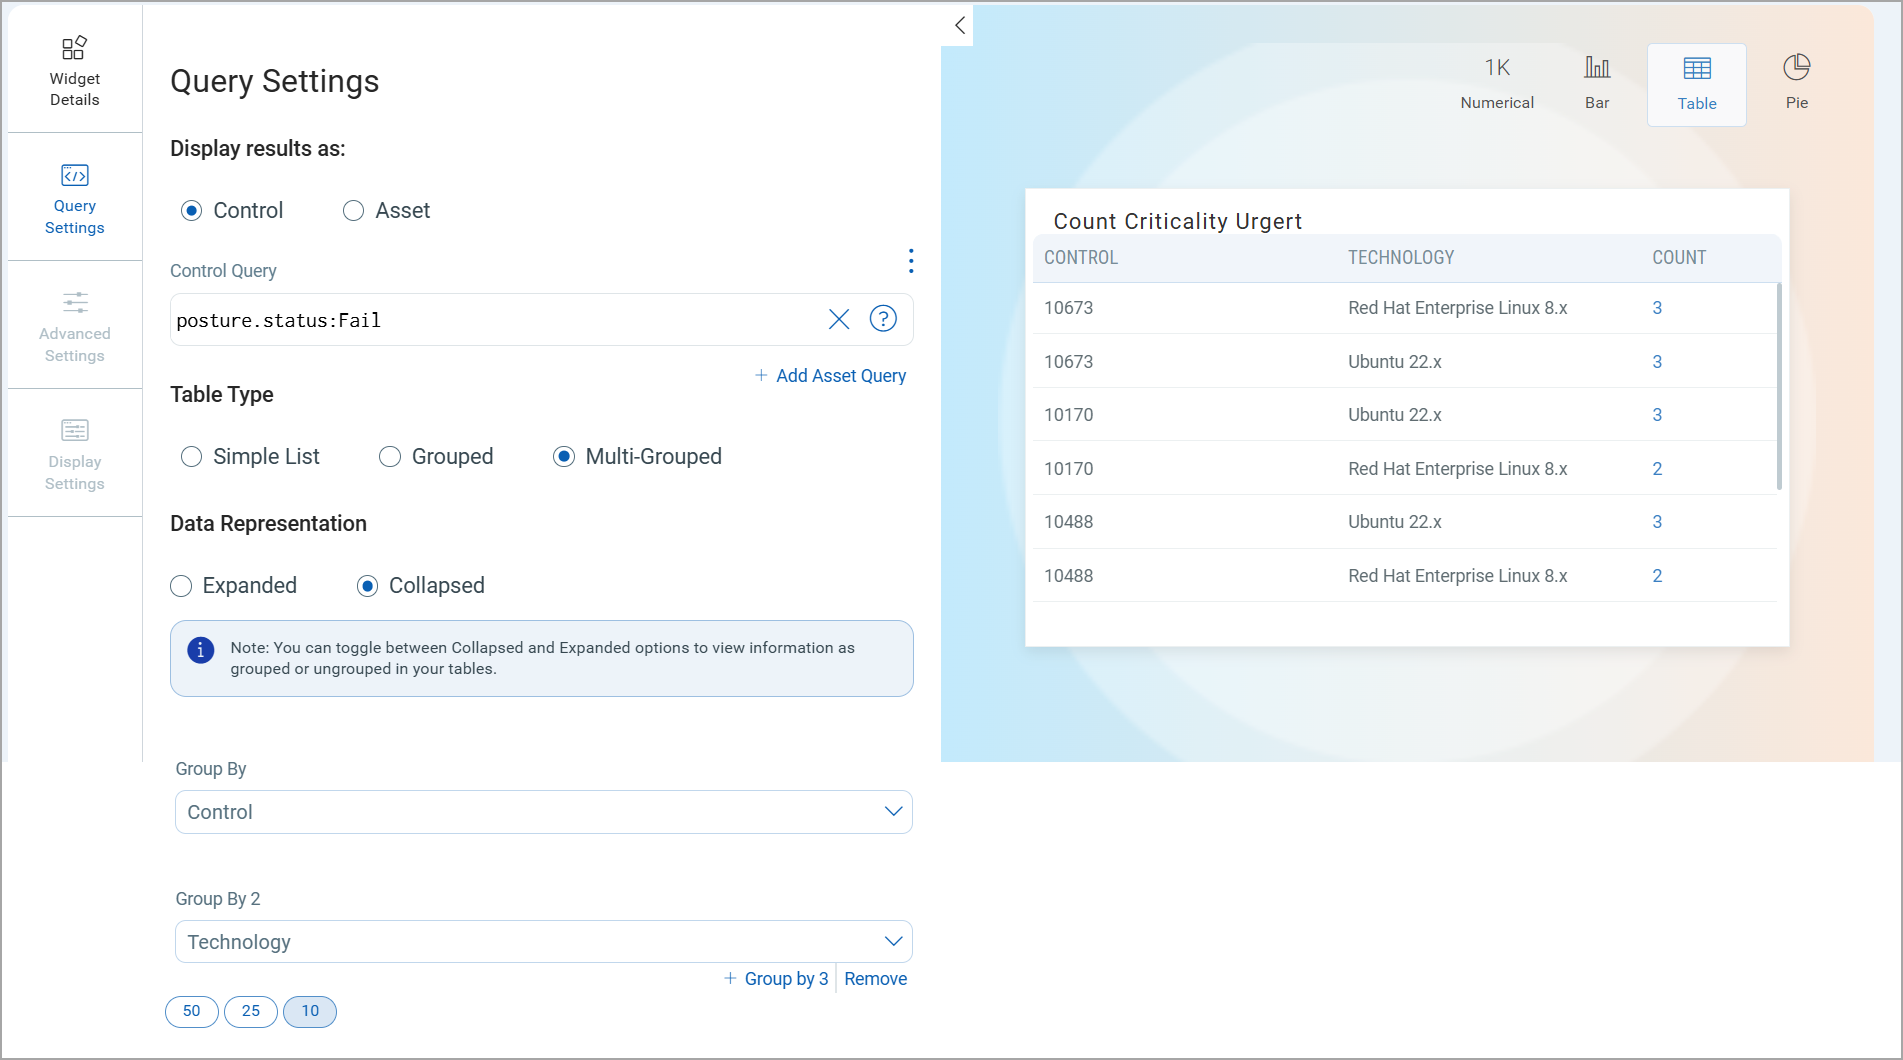Set result limit to 50

pos(191,1011)
